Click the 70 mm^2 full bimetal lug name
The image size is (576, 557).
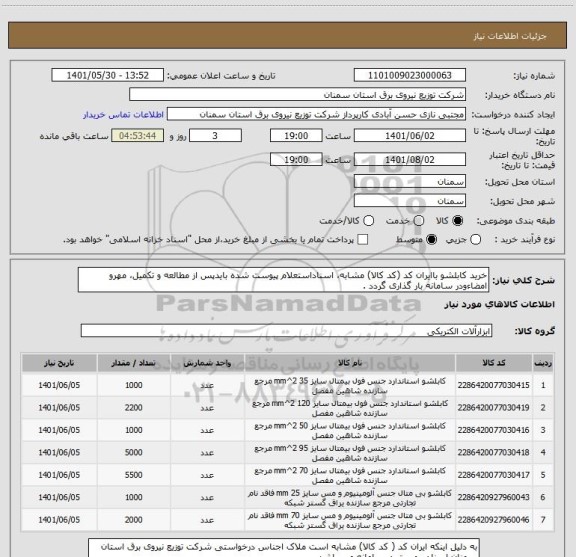350,475
